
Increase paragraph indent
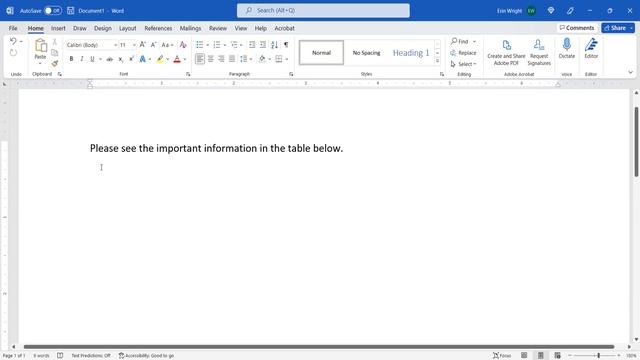[263, 44]
